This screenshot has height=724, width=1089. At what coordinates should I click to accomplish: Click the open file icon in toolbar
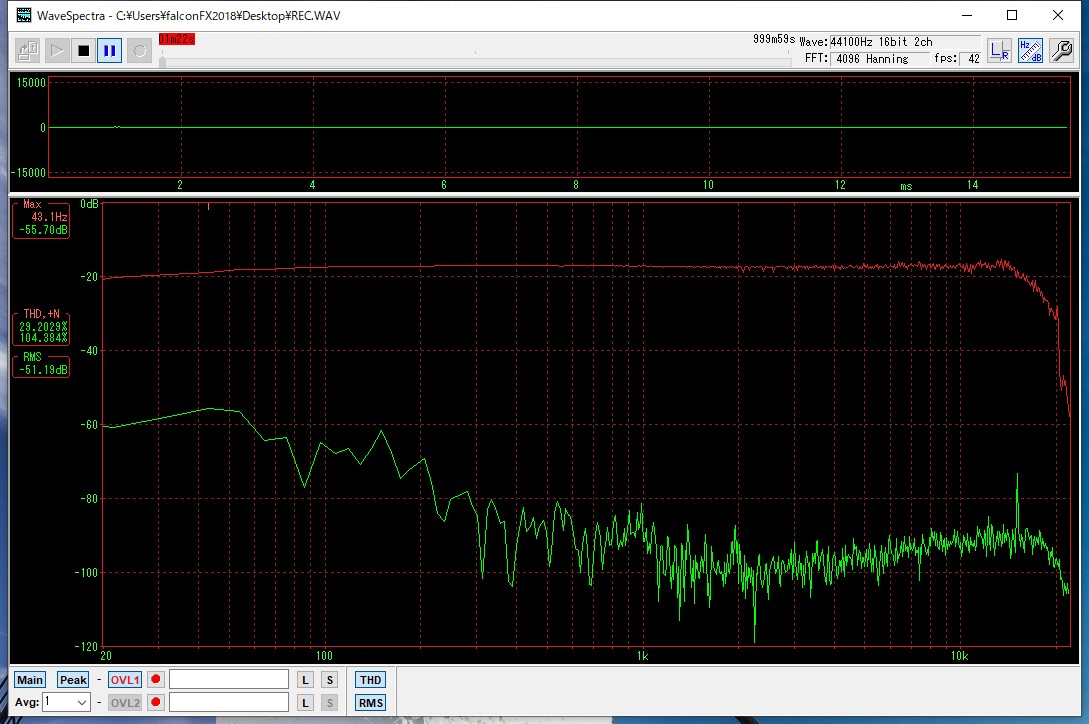[28, 50]
